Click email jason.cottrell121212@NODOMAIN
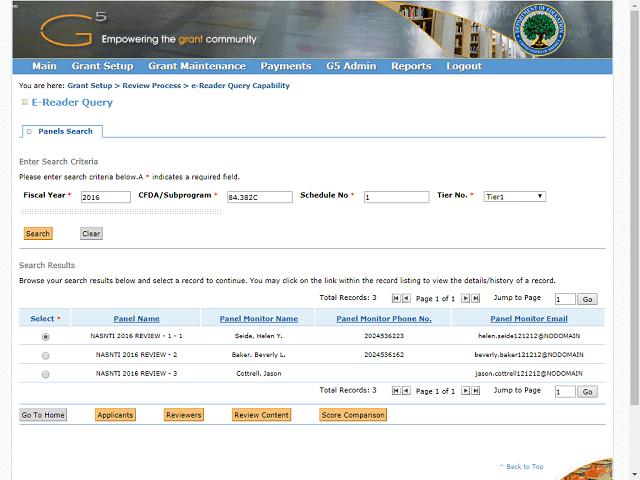640x480 pixels. 529,373
